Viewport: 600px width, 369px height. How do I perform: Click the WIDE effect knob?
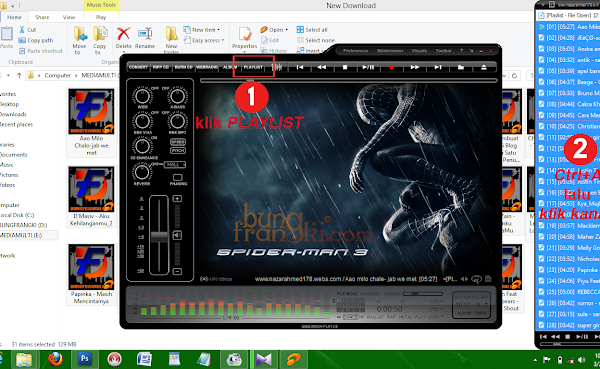point(142,96)
